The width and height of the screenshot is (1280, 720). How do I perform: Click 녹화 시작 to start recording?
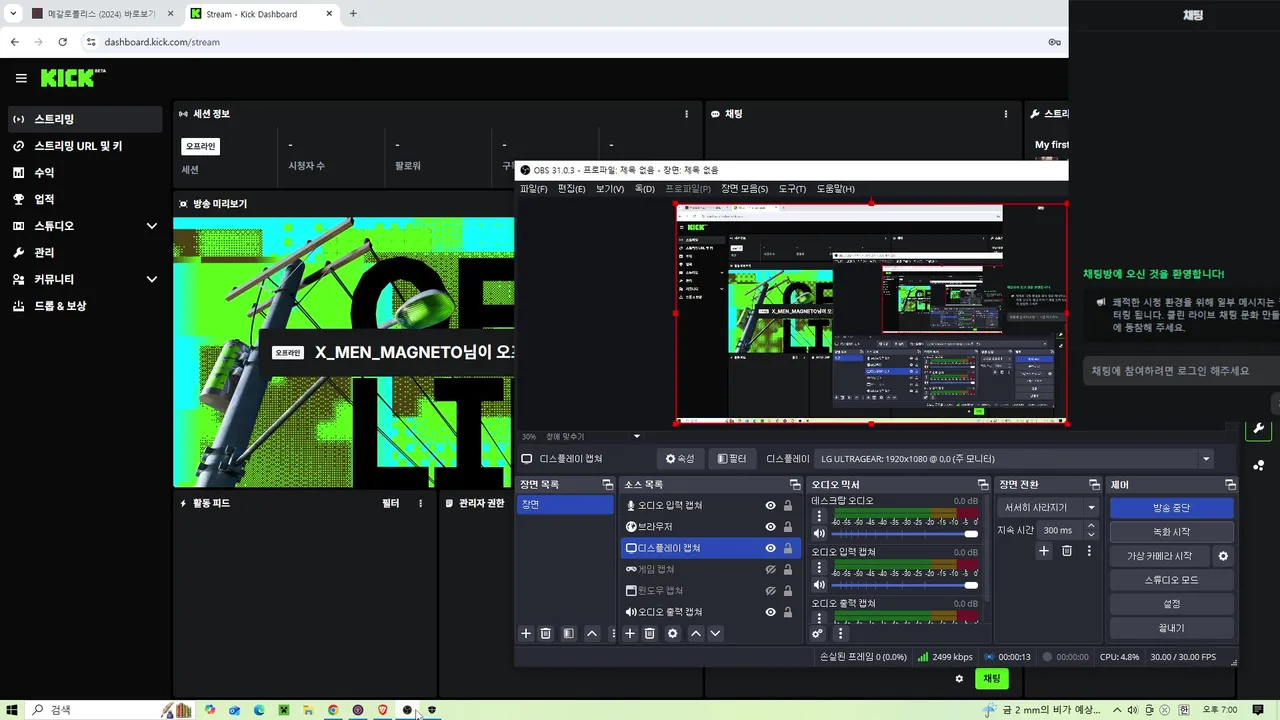coord(1171,532)
